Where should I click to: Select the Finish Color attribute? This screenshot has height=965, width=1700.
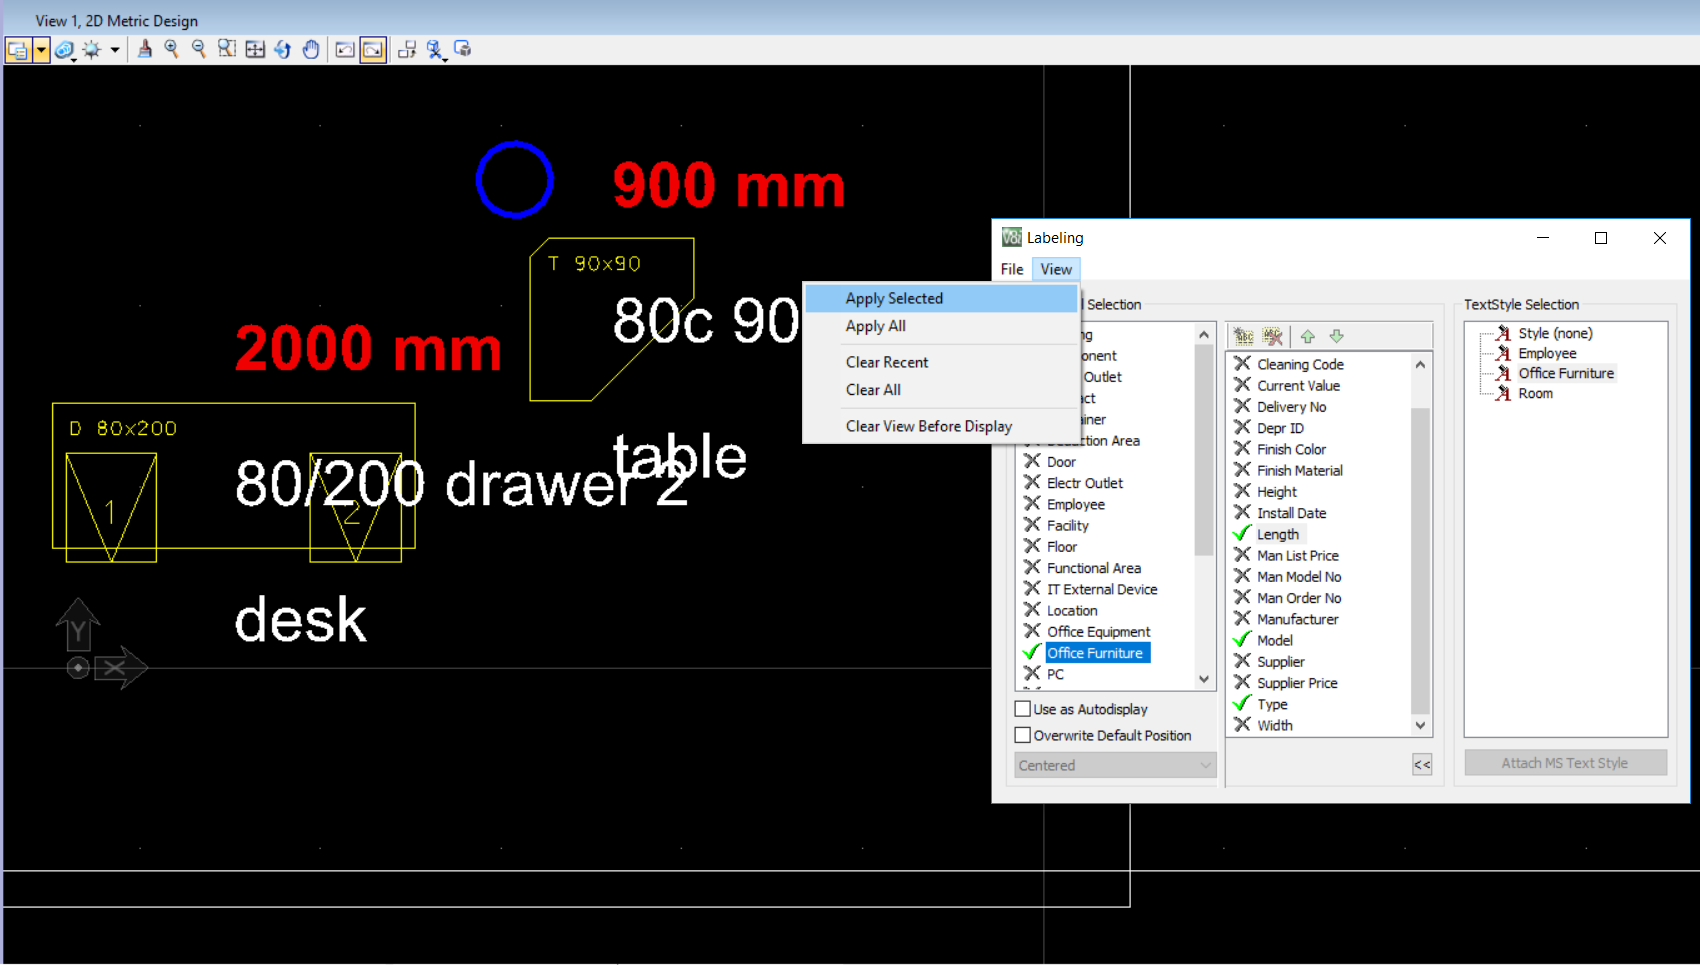pyautogui.click(x=1291, y=449)
